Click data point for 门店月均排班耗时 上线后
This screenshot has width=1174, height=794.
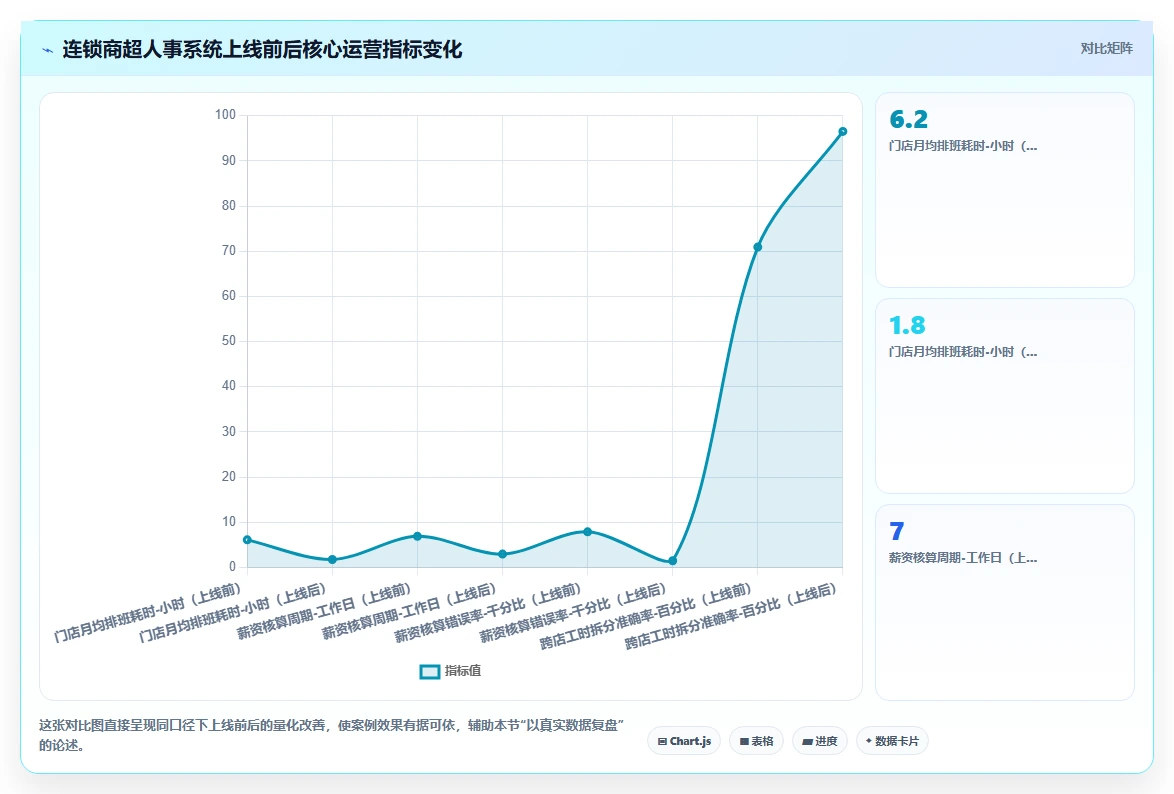coord(332,559)
